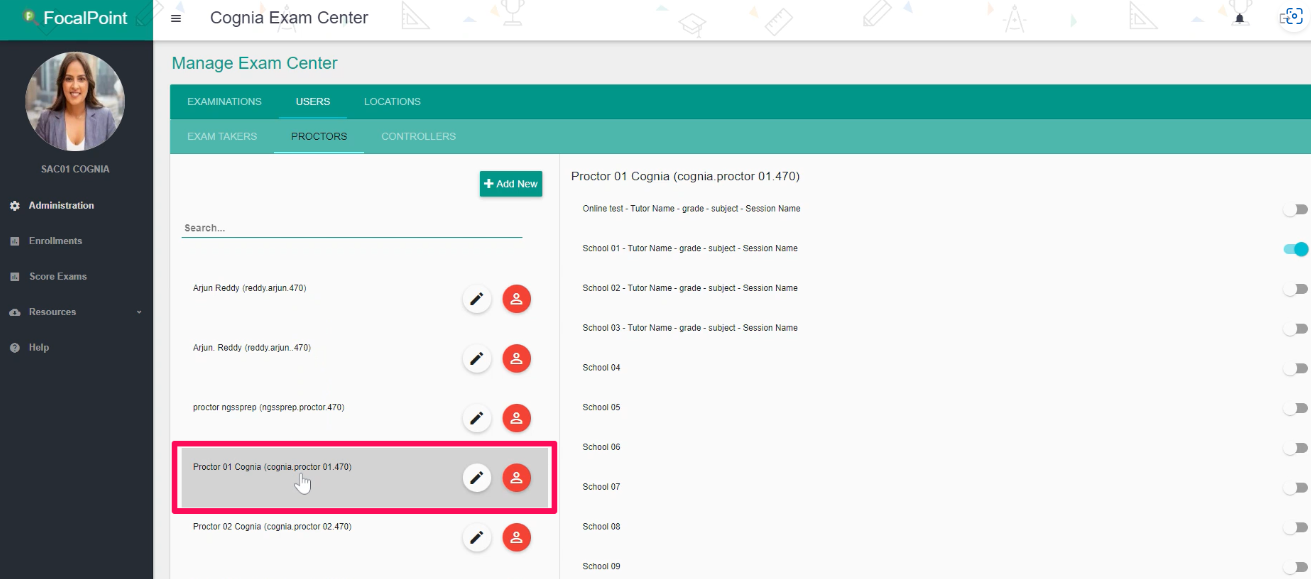Remove proctor ngssprep red user icon

516,418
